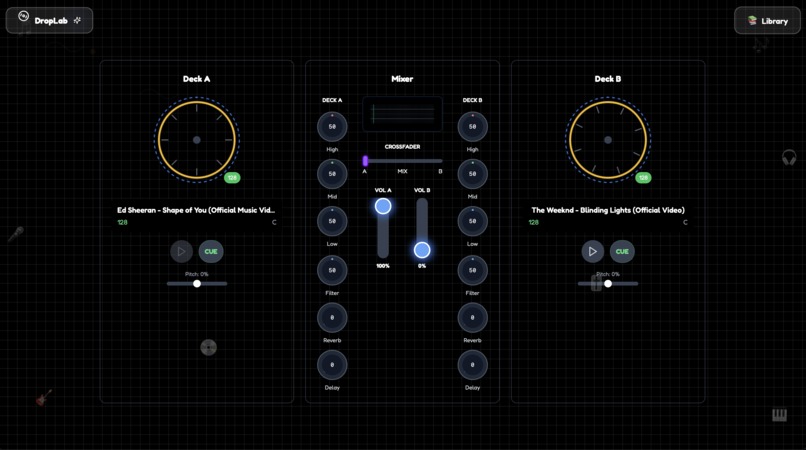This screenshot has height=450, width=806.
Task: Play the track on Deck B
Action: click(593, 251)
